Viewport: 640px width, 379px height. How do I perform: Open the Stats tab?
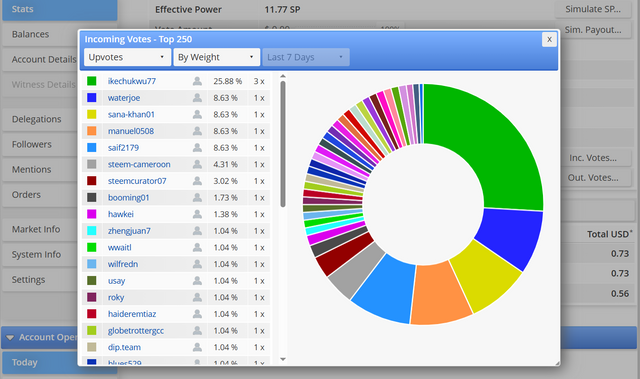(60, 9)
